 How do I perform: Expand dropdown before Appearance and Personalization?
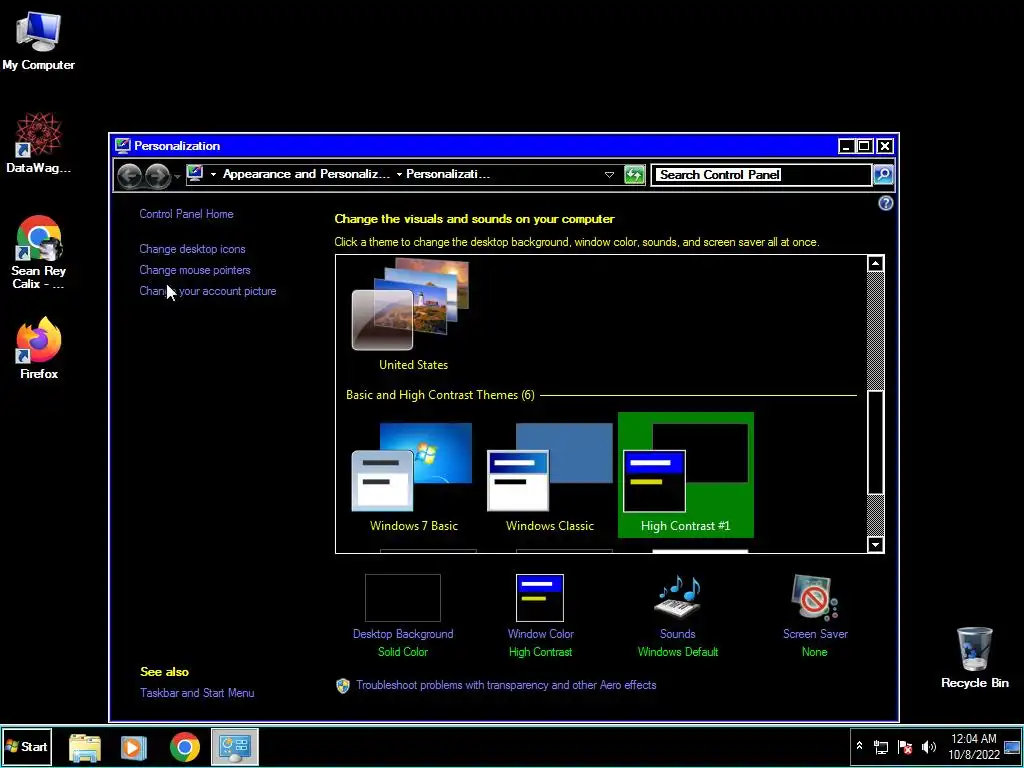213,174
